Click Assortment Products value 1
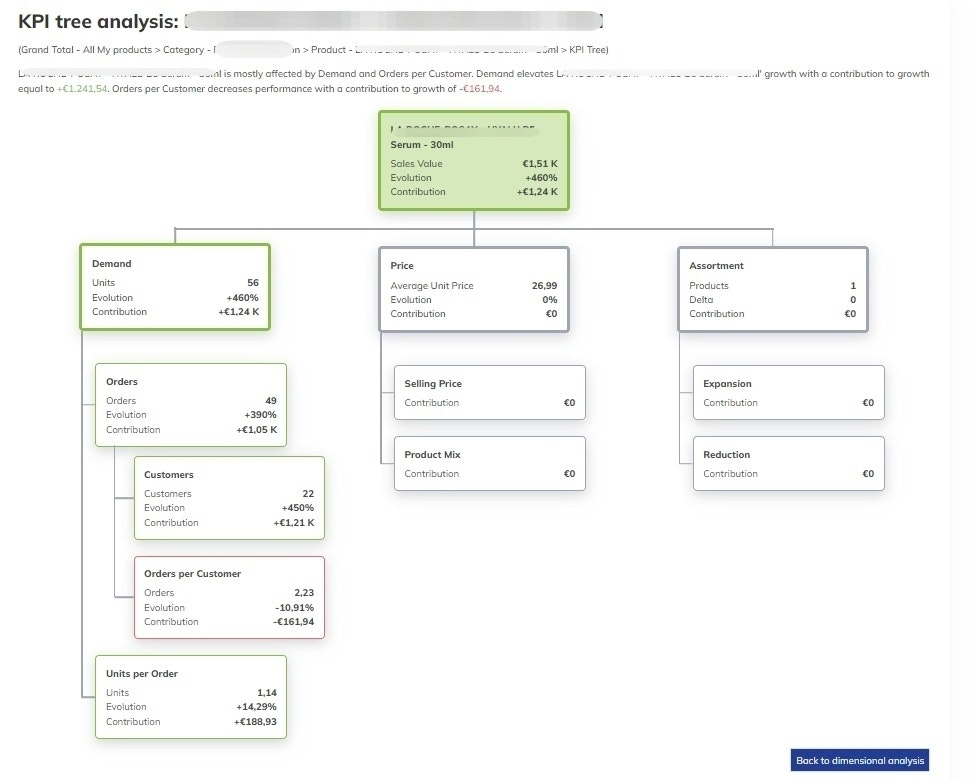This screenshot has height=781, width=978. (x=853, y=286)
